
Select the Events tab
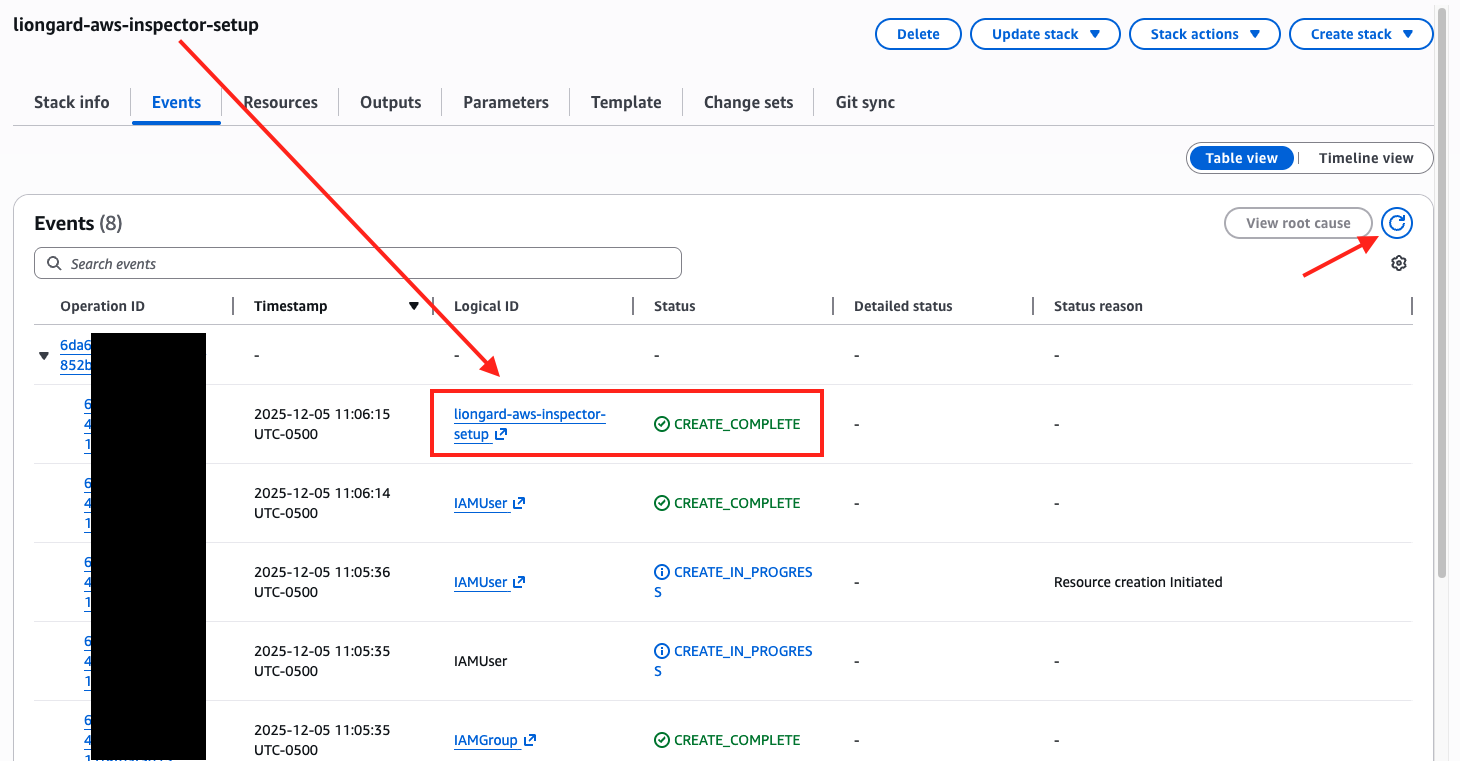click(x=176, y=102)
